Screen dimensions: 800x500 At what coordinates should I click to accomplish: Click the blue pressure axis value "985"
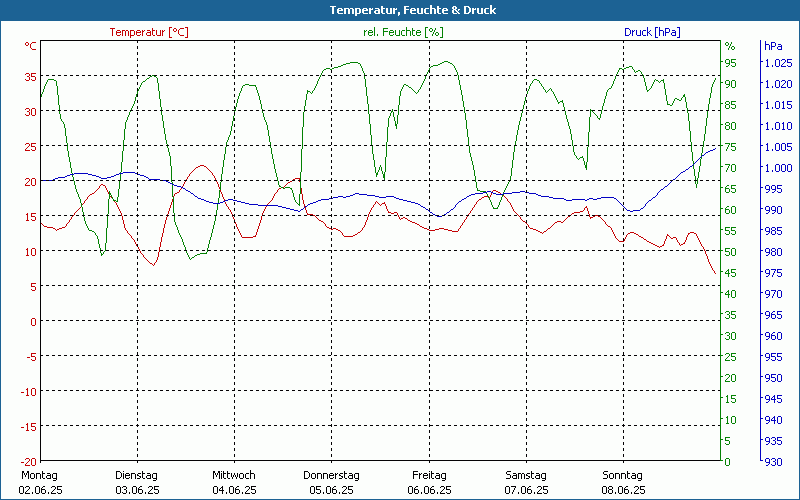pos(773,231)
